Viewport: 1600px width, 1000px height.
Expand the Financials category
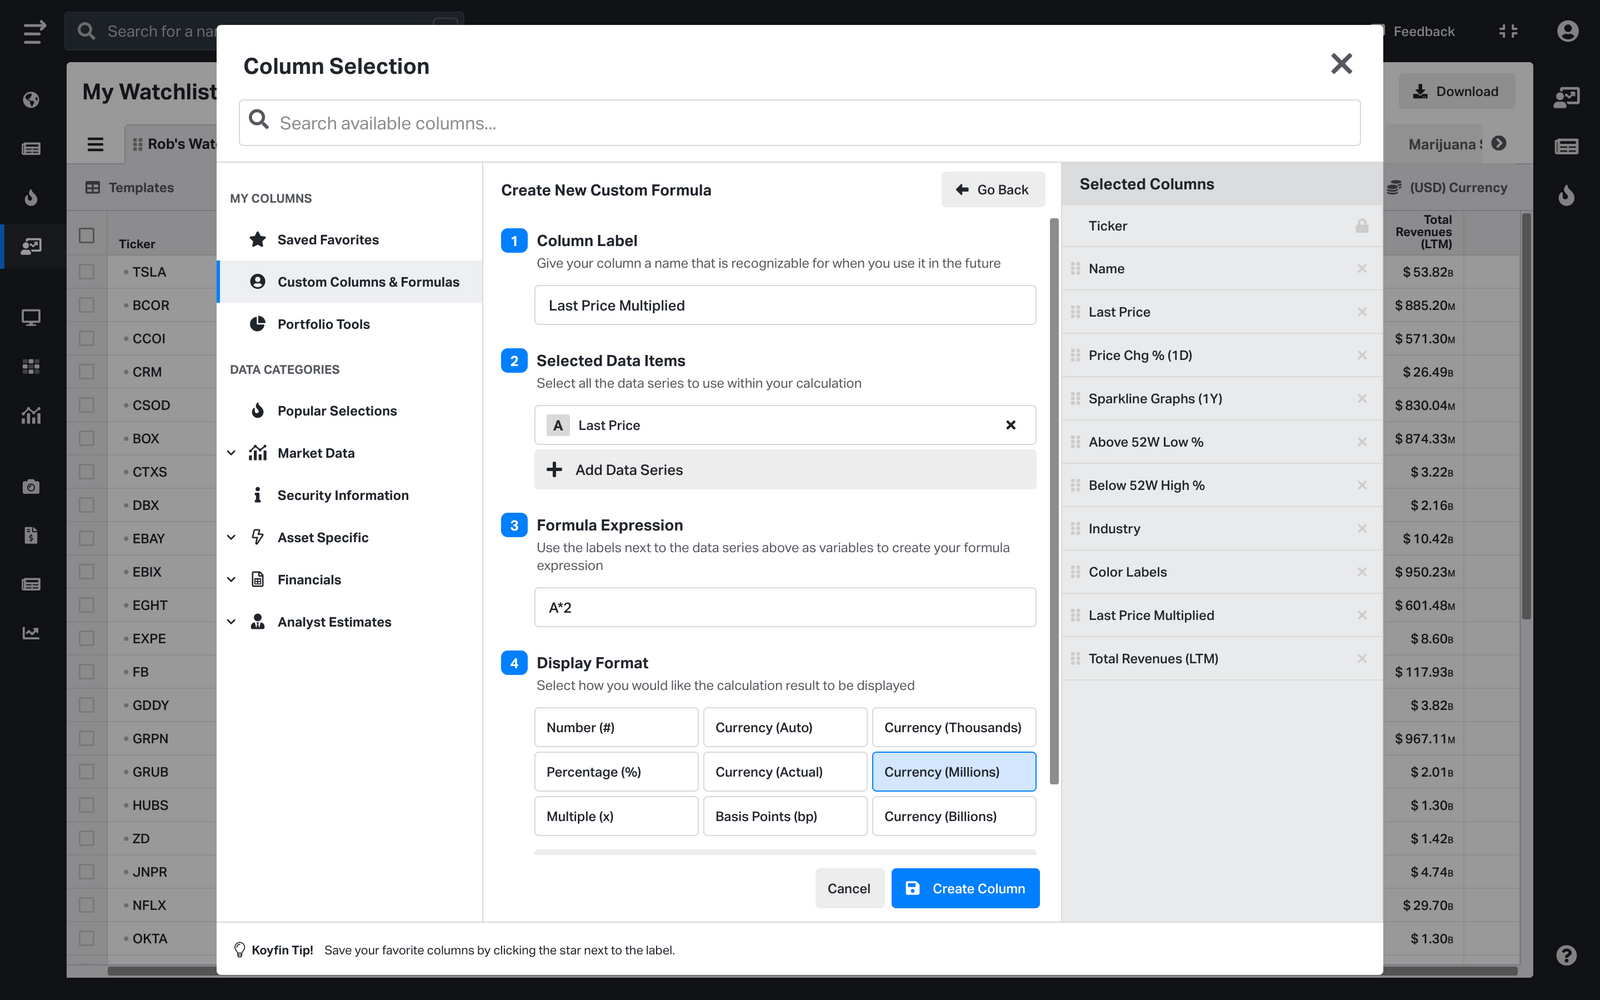tap(231, 580)
